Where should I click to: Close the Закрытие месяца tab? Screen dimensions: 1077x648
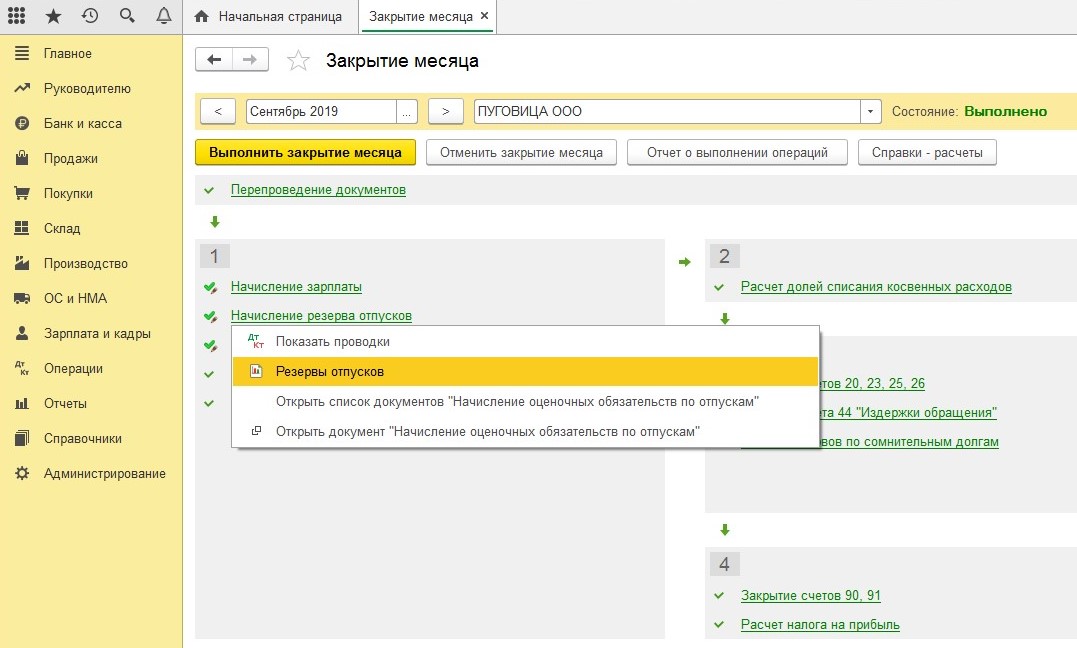pyautogui.click(x=485, y=17)
